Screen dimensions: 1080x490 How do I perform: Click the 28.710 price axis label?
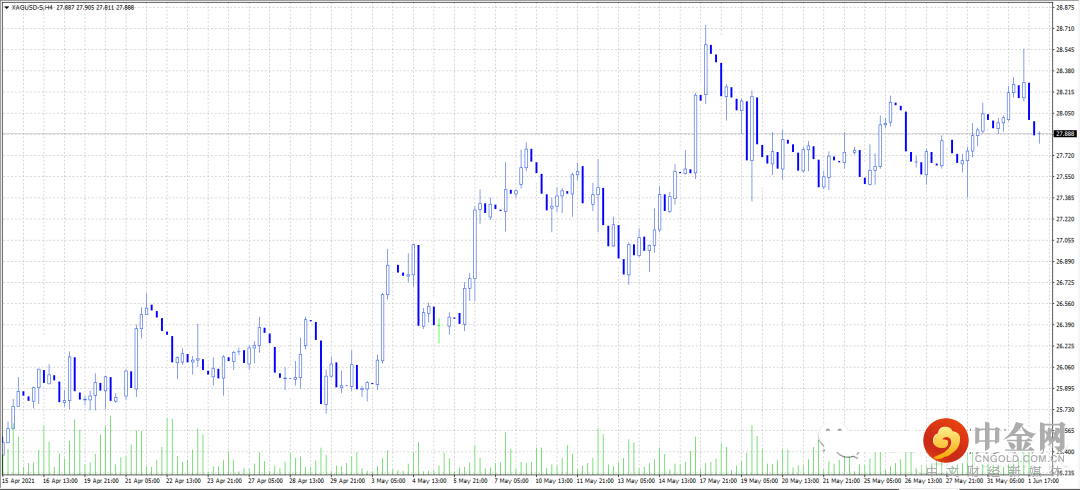click(x=1064, y=29)
